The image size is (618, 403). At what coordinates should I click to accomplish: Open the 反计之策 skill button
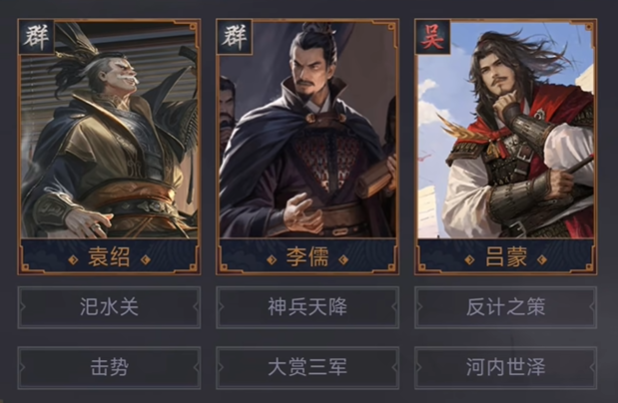coord(506,307)
